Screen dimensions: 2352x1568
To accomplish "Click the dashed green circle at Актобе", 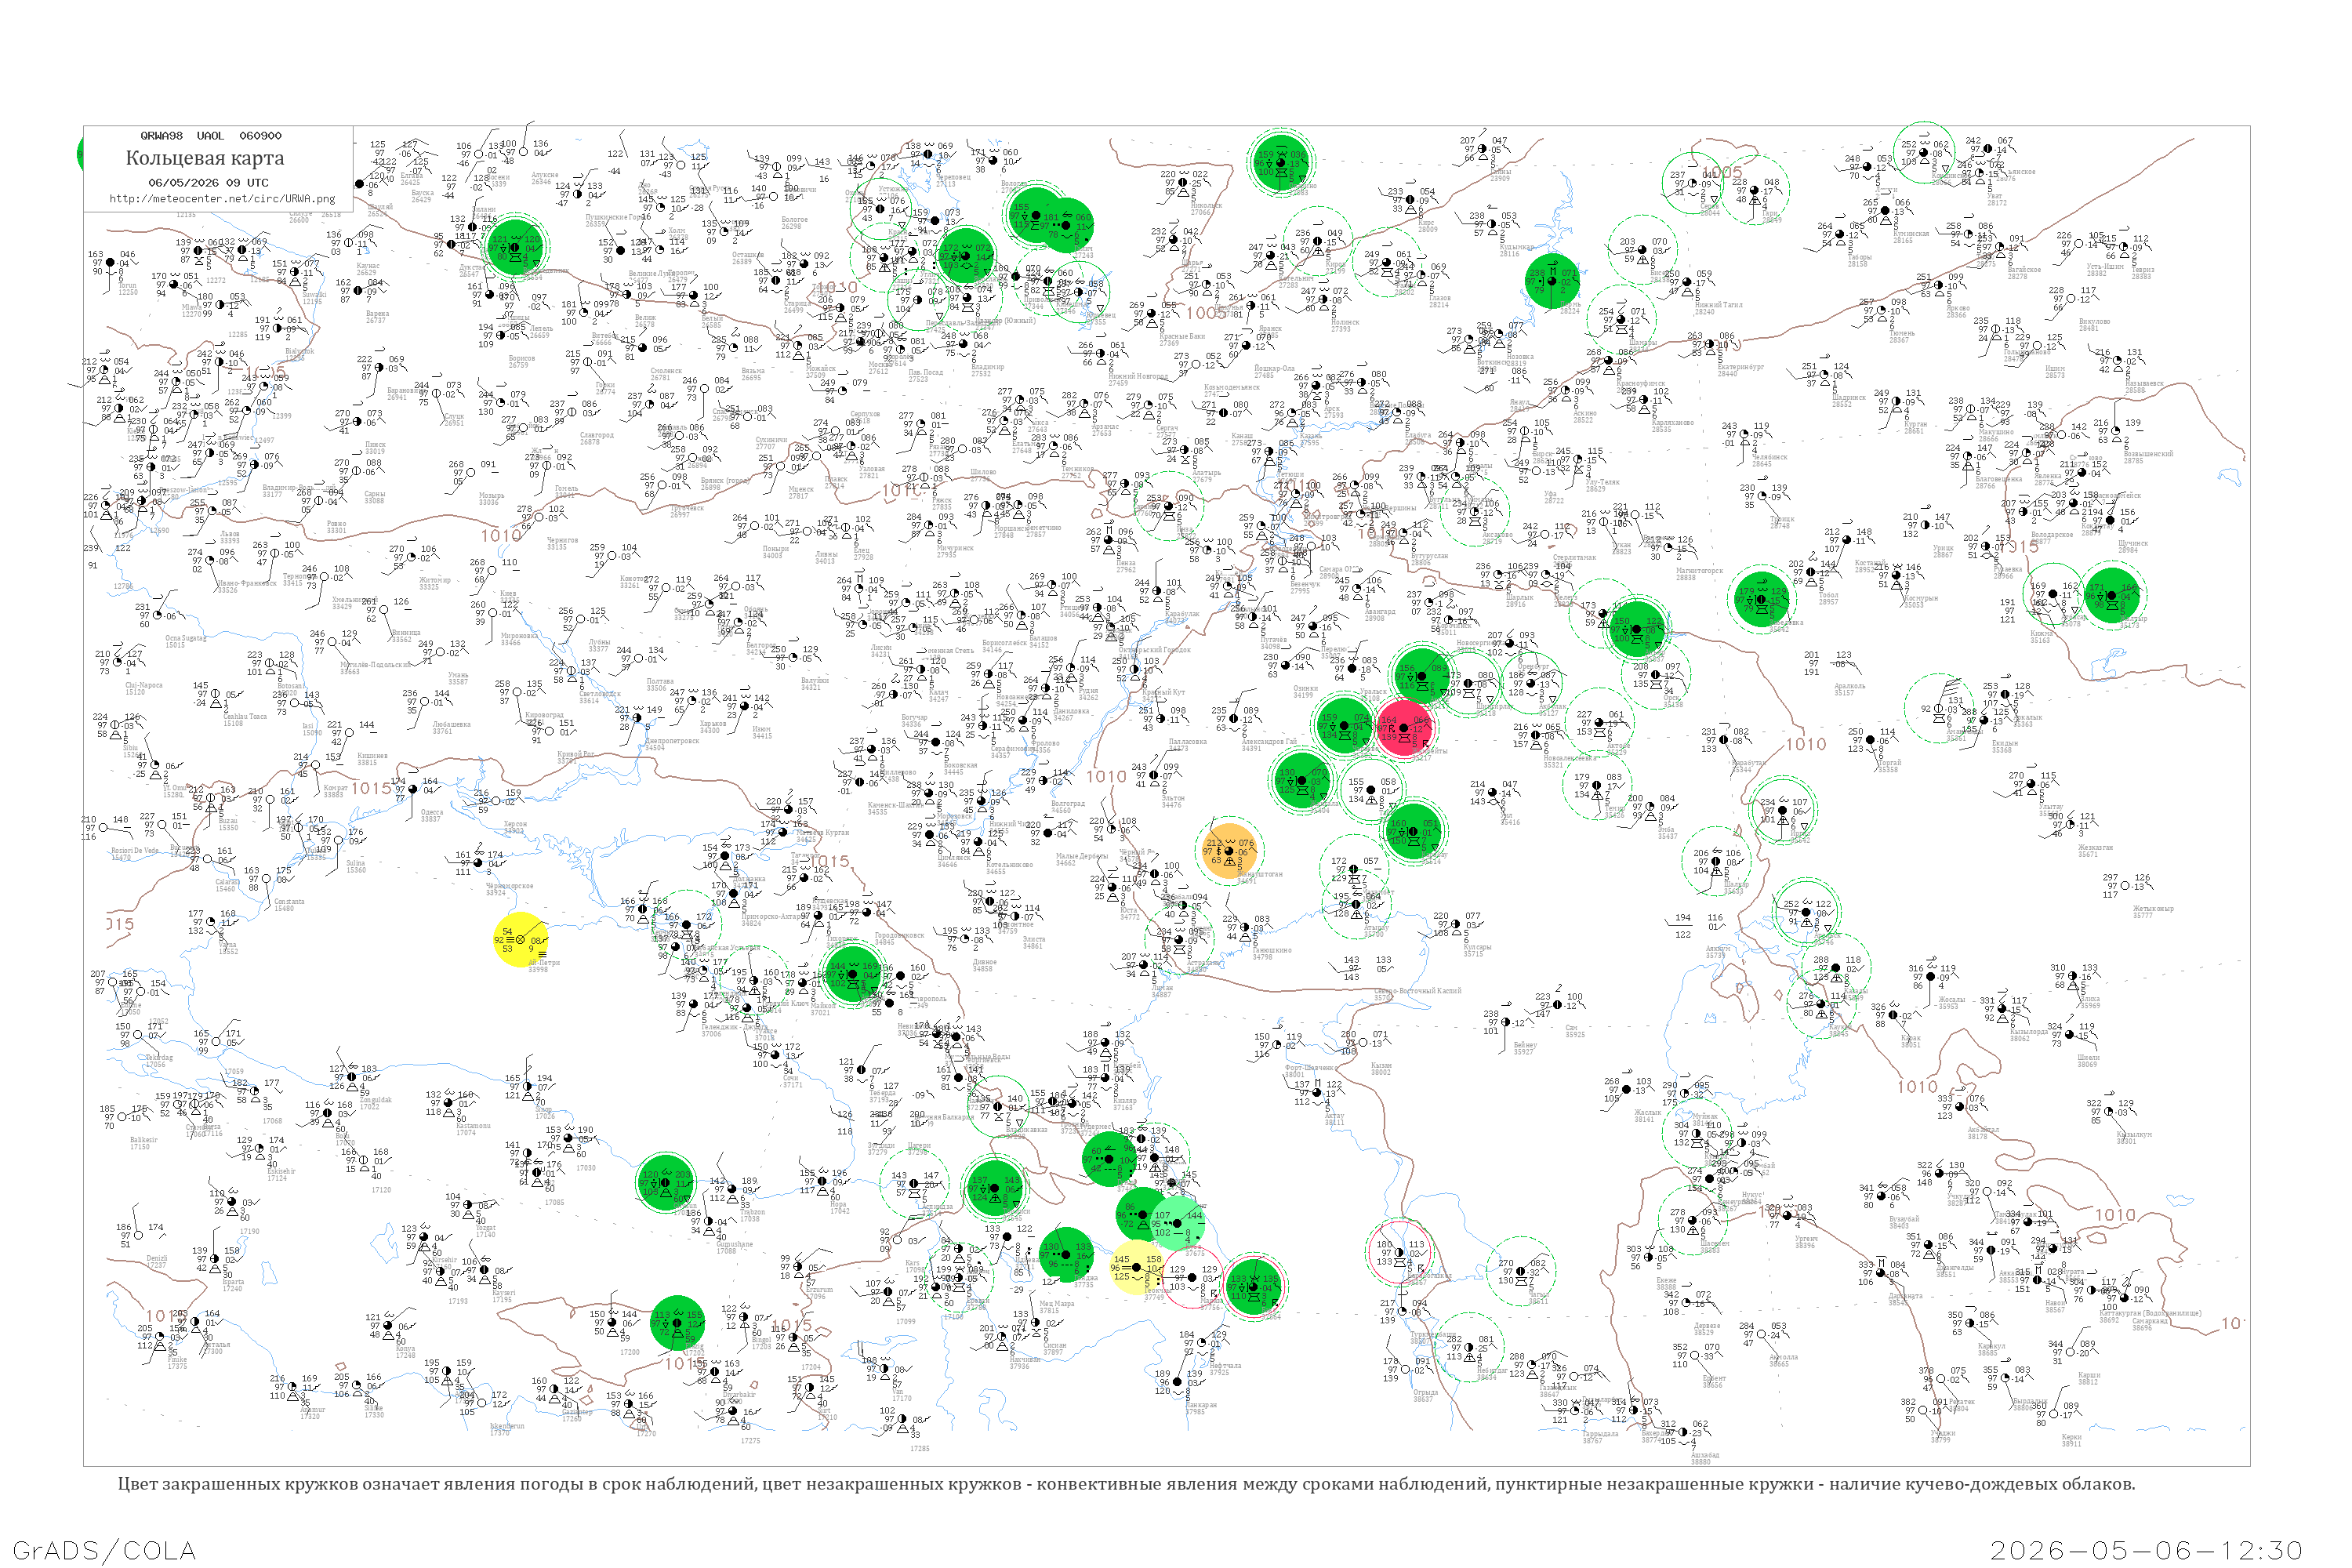I will tap(1599, 723).
